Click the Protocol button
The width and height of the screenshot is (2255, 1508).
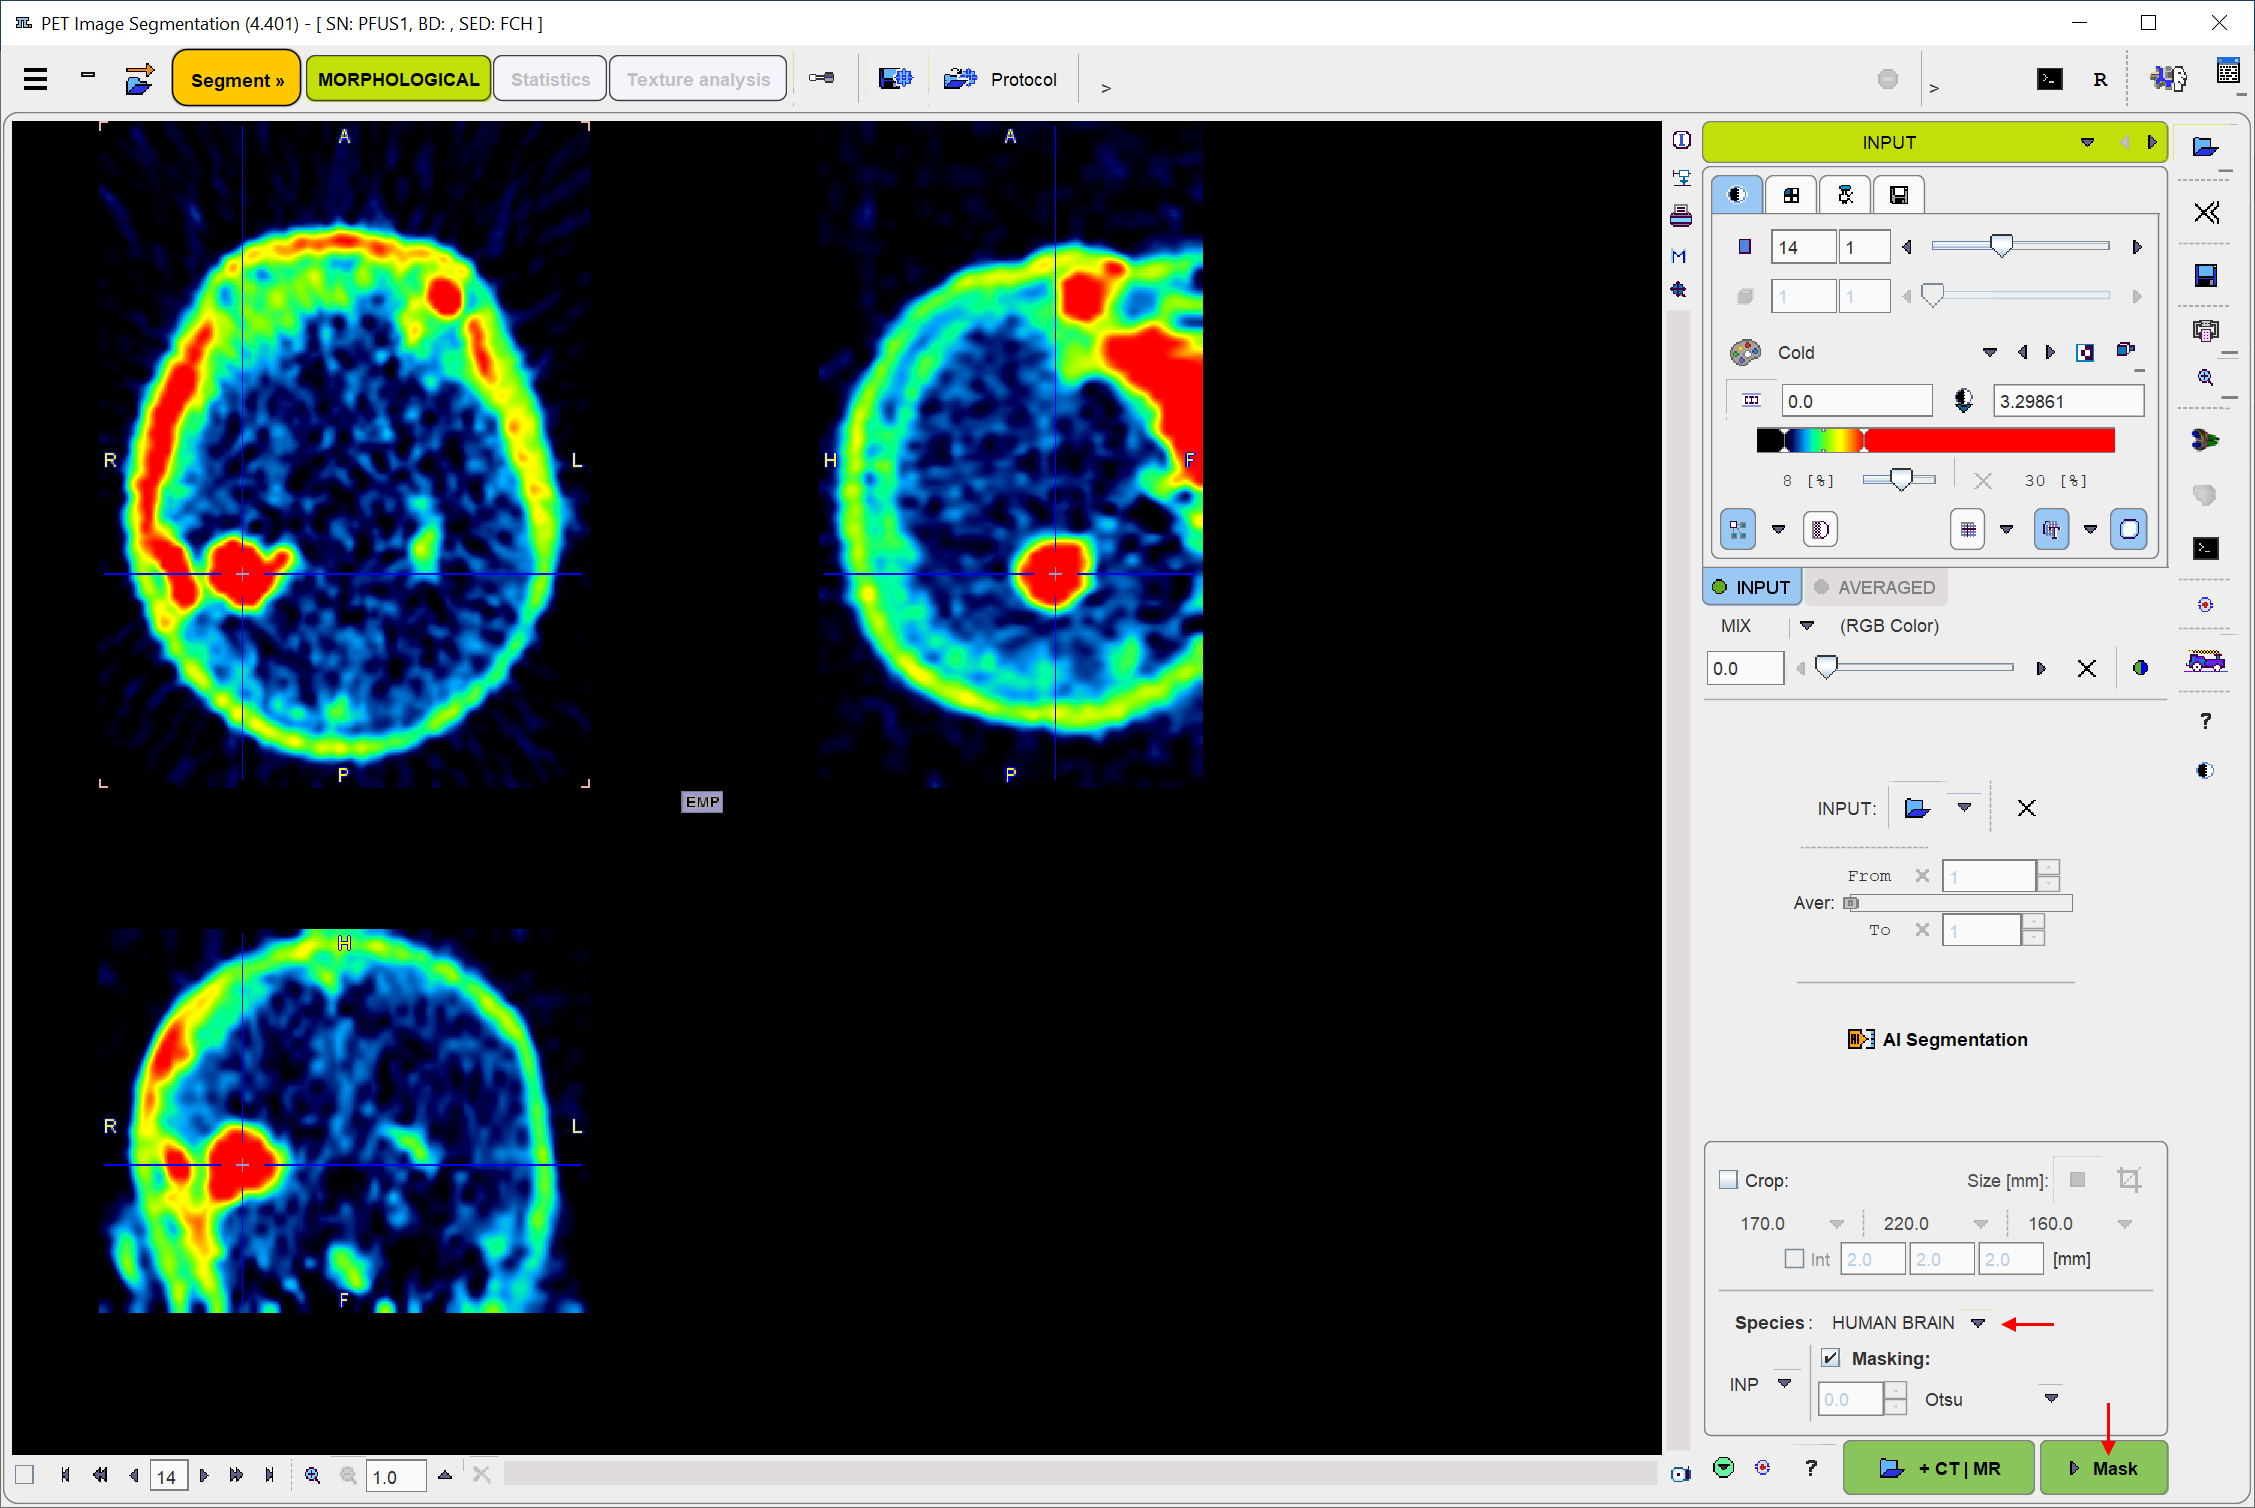1001,79
